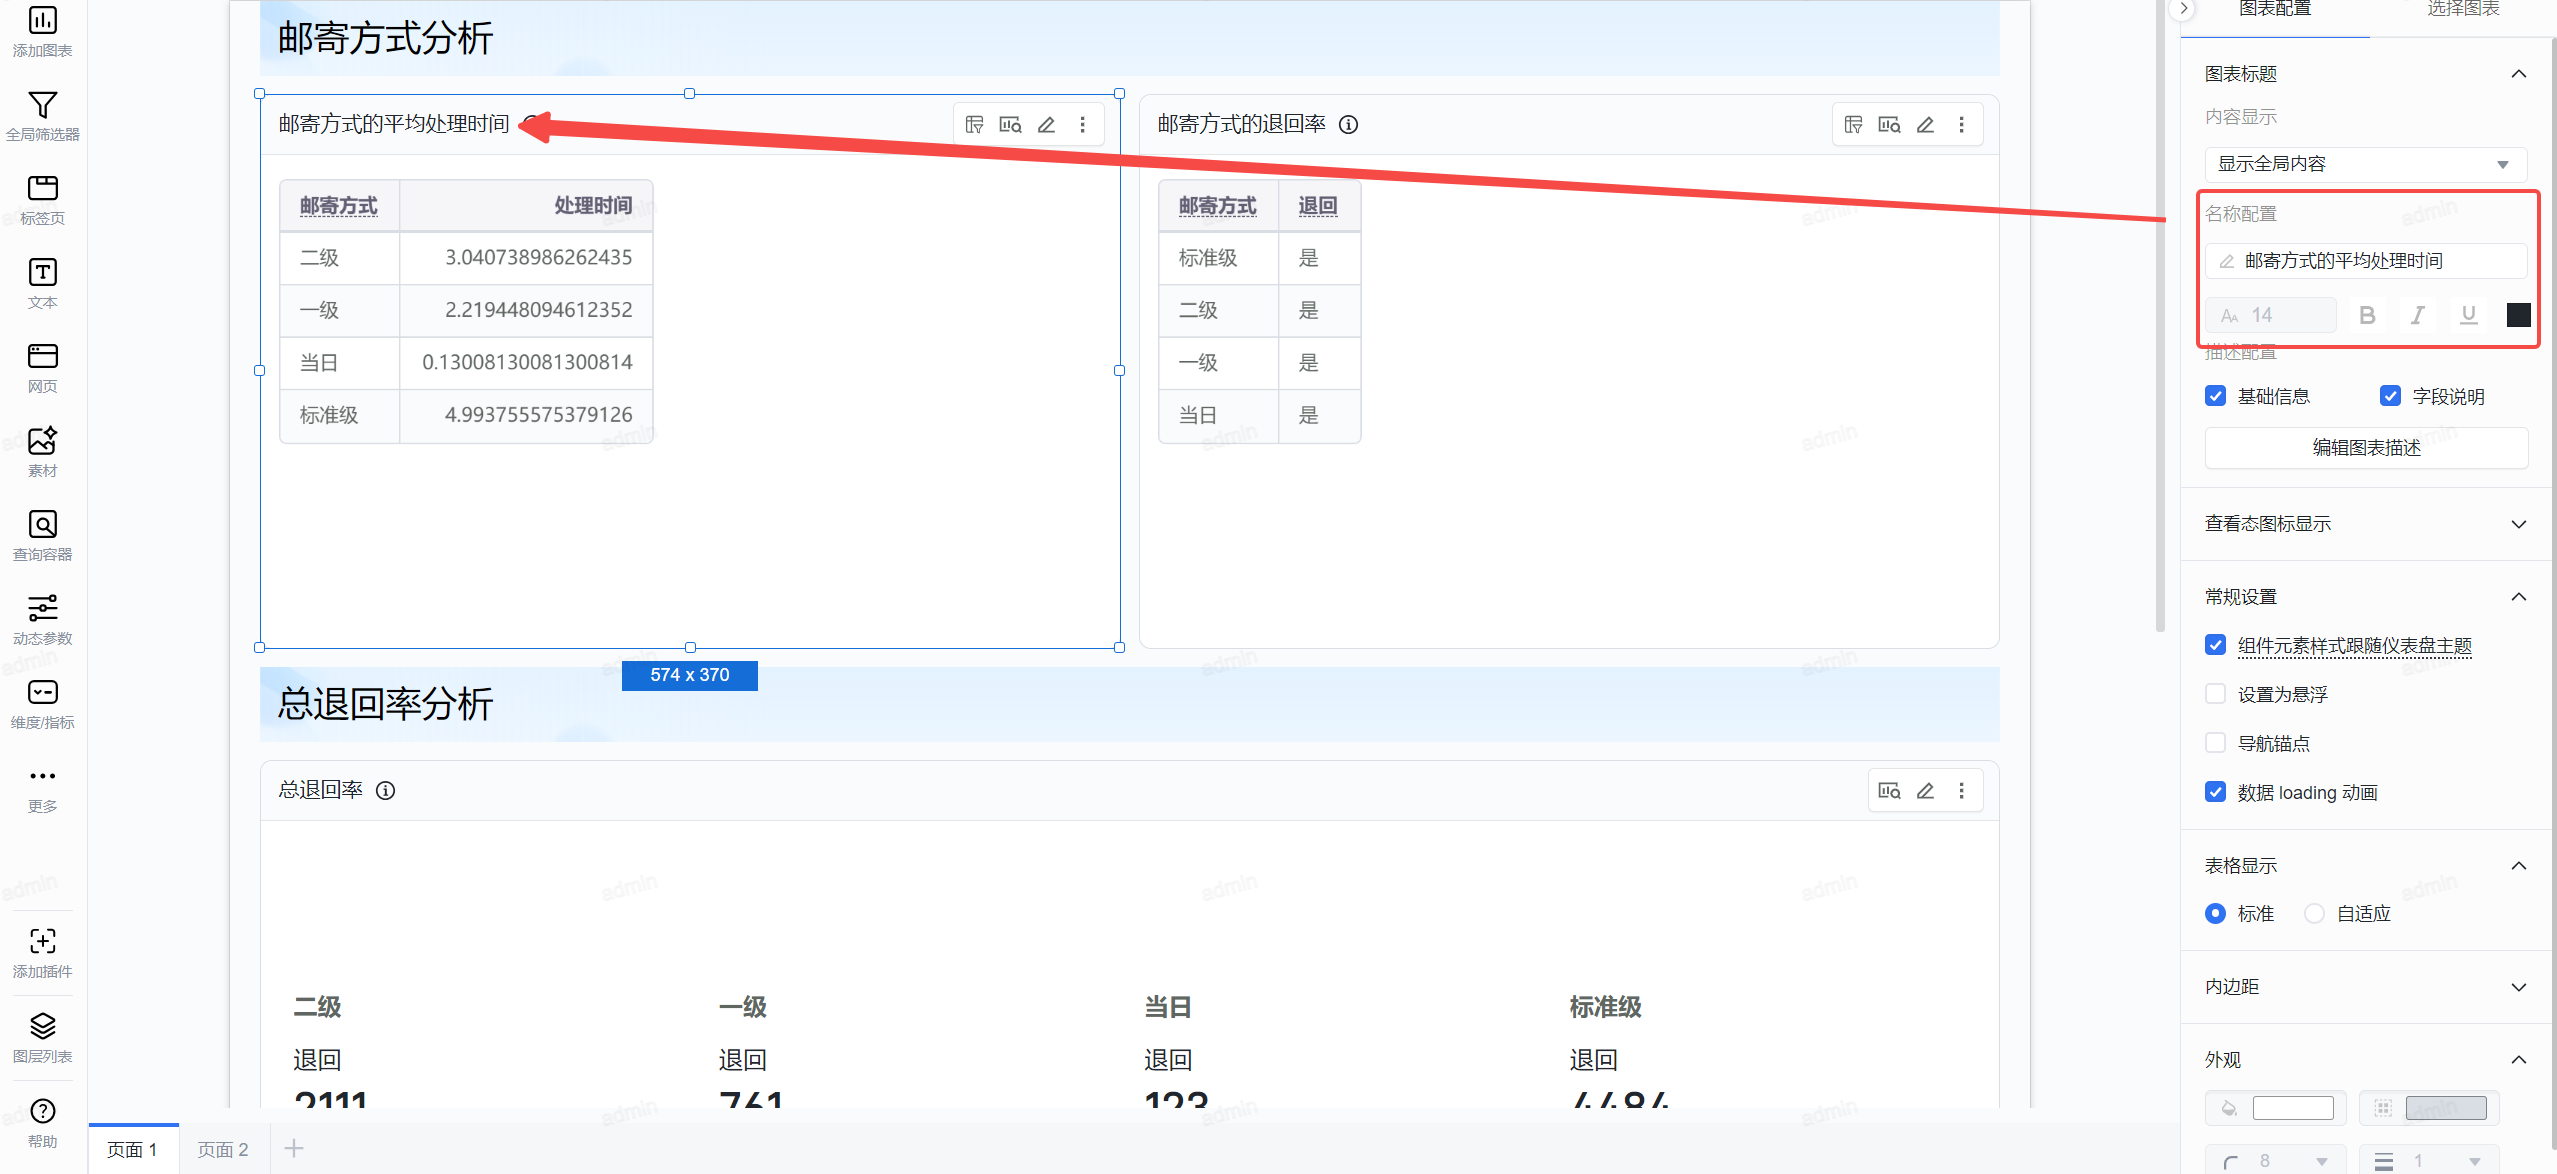Uncheck the 基础信息 checkbox

point(2215,396)
